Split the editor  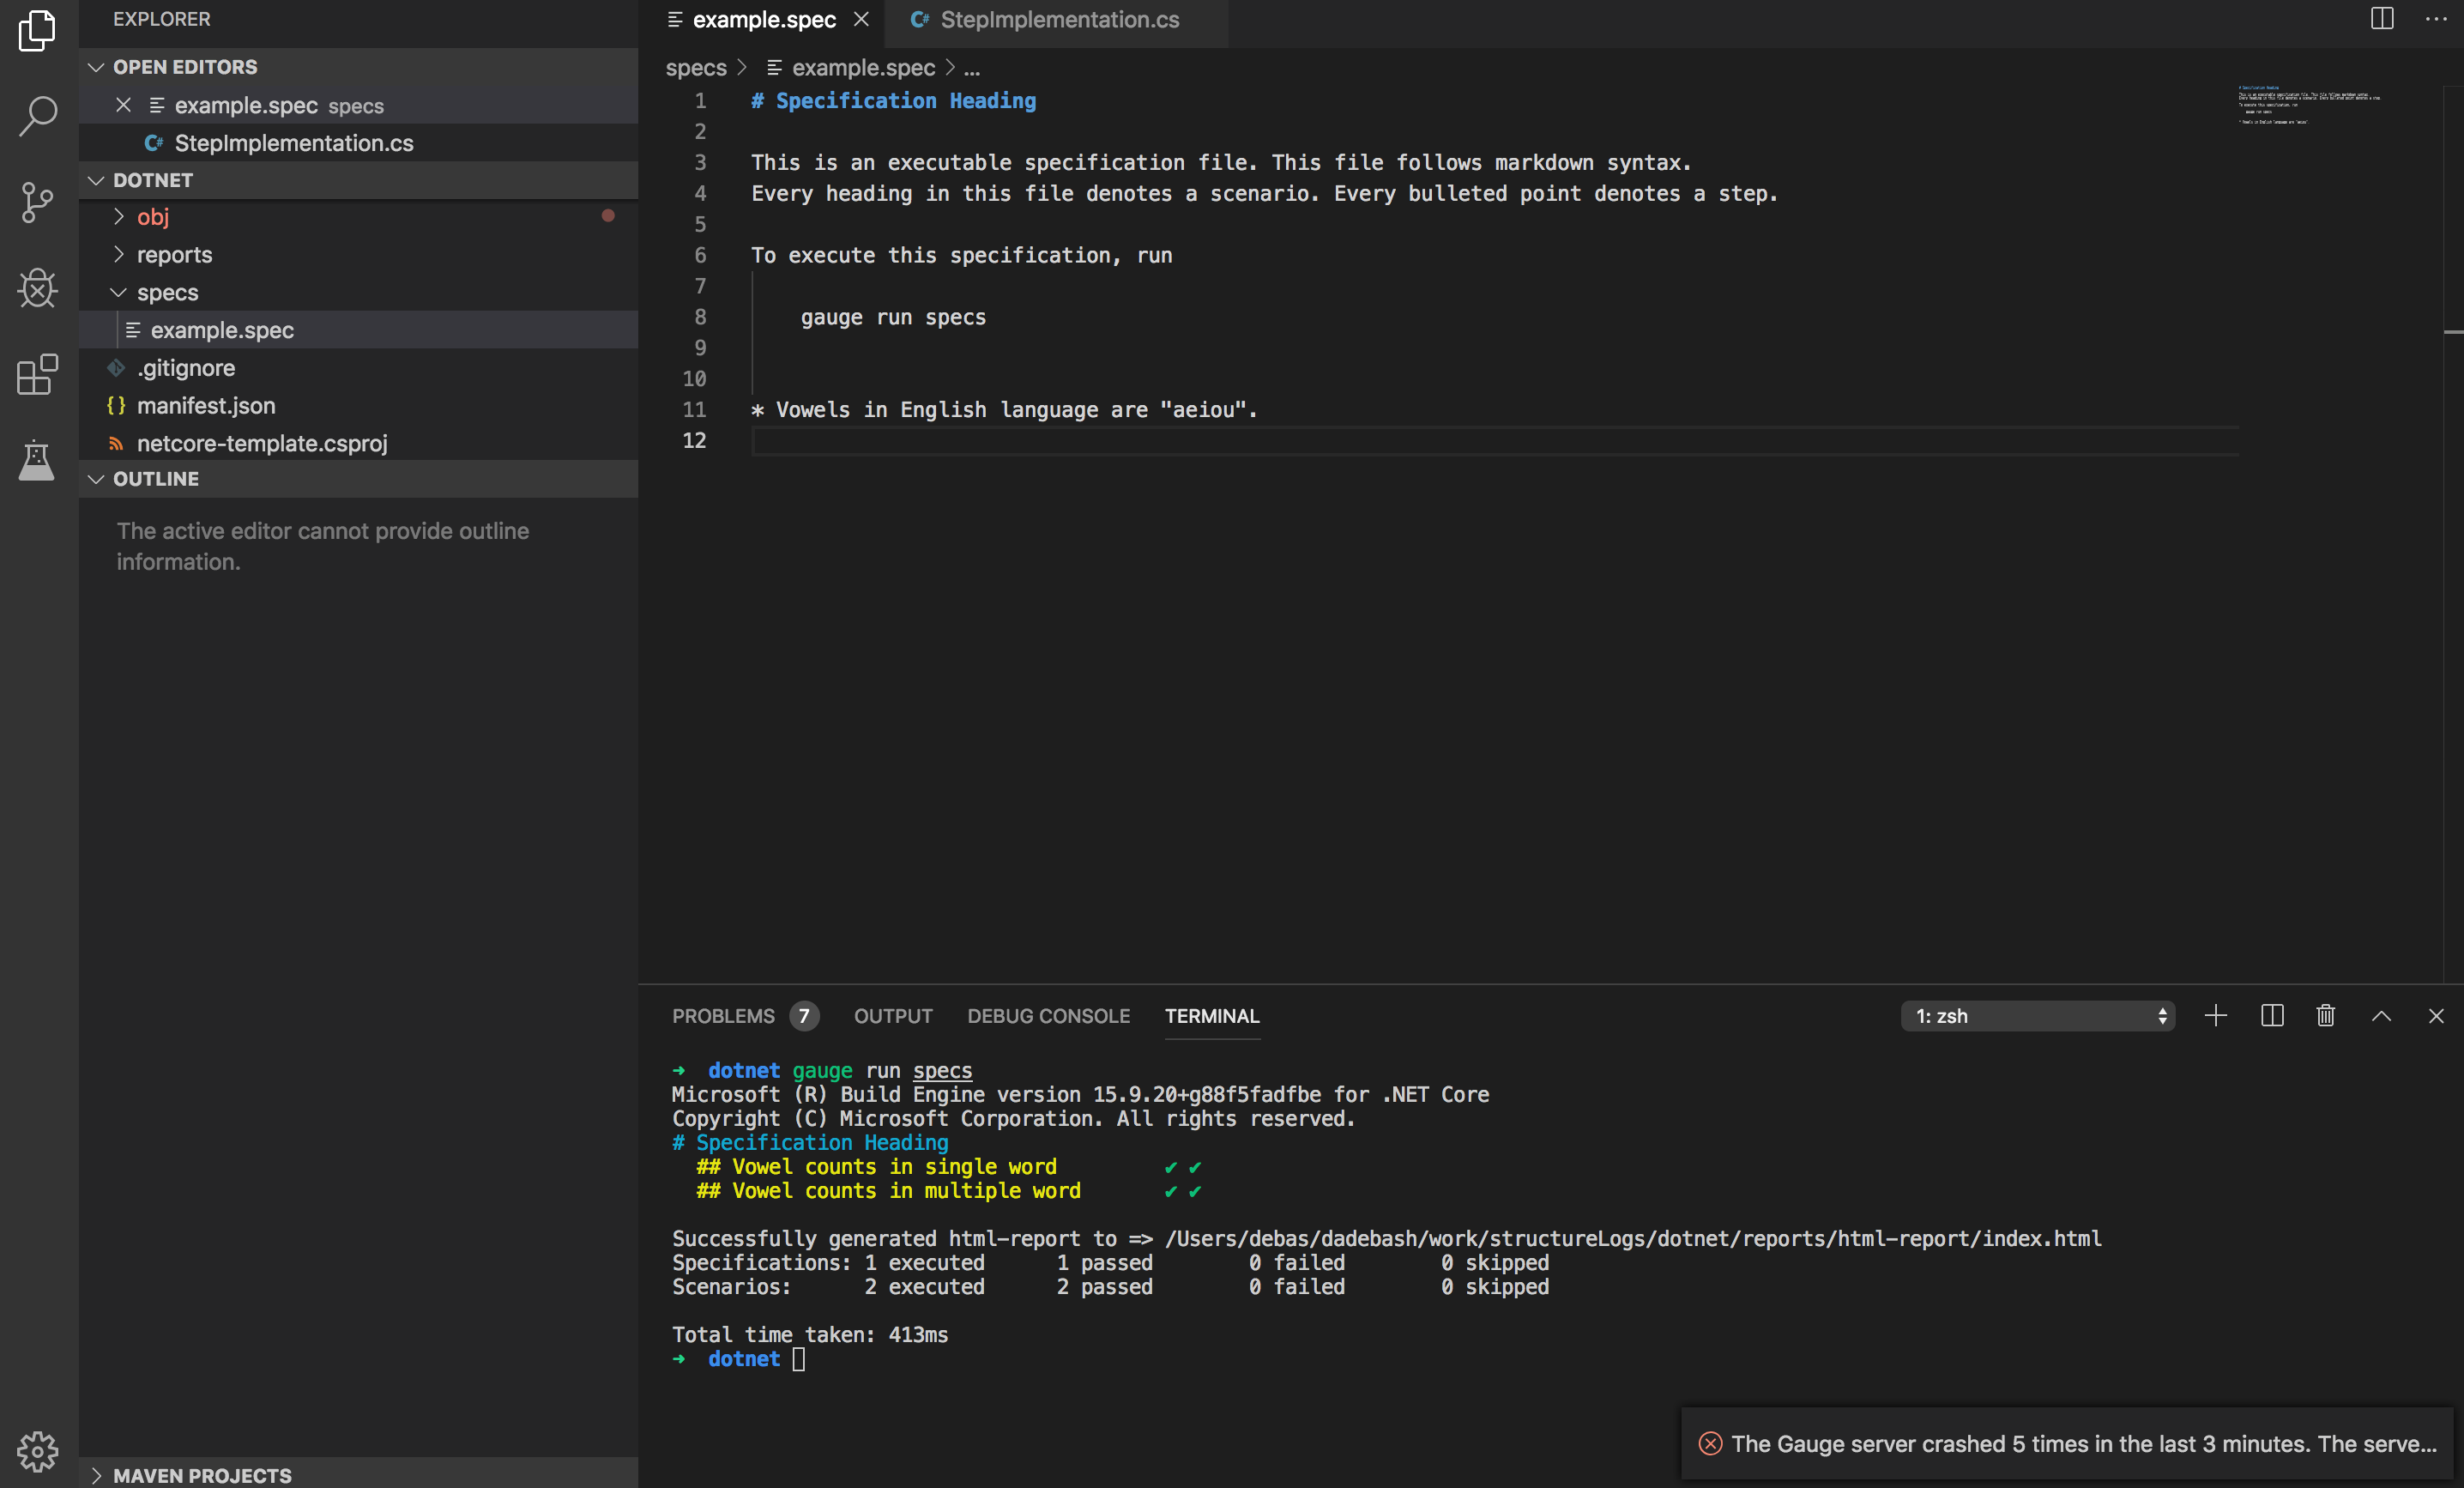[2382, 19]
